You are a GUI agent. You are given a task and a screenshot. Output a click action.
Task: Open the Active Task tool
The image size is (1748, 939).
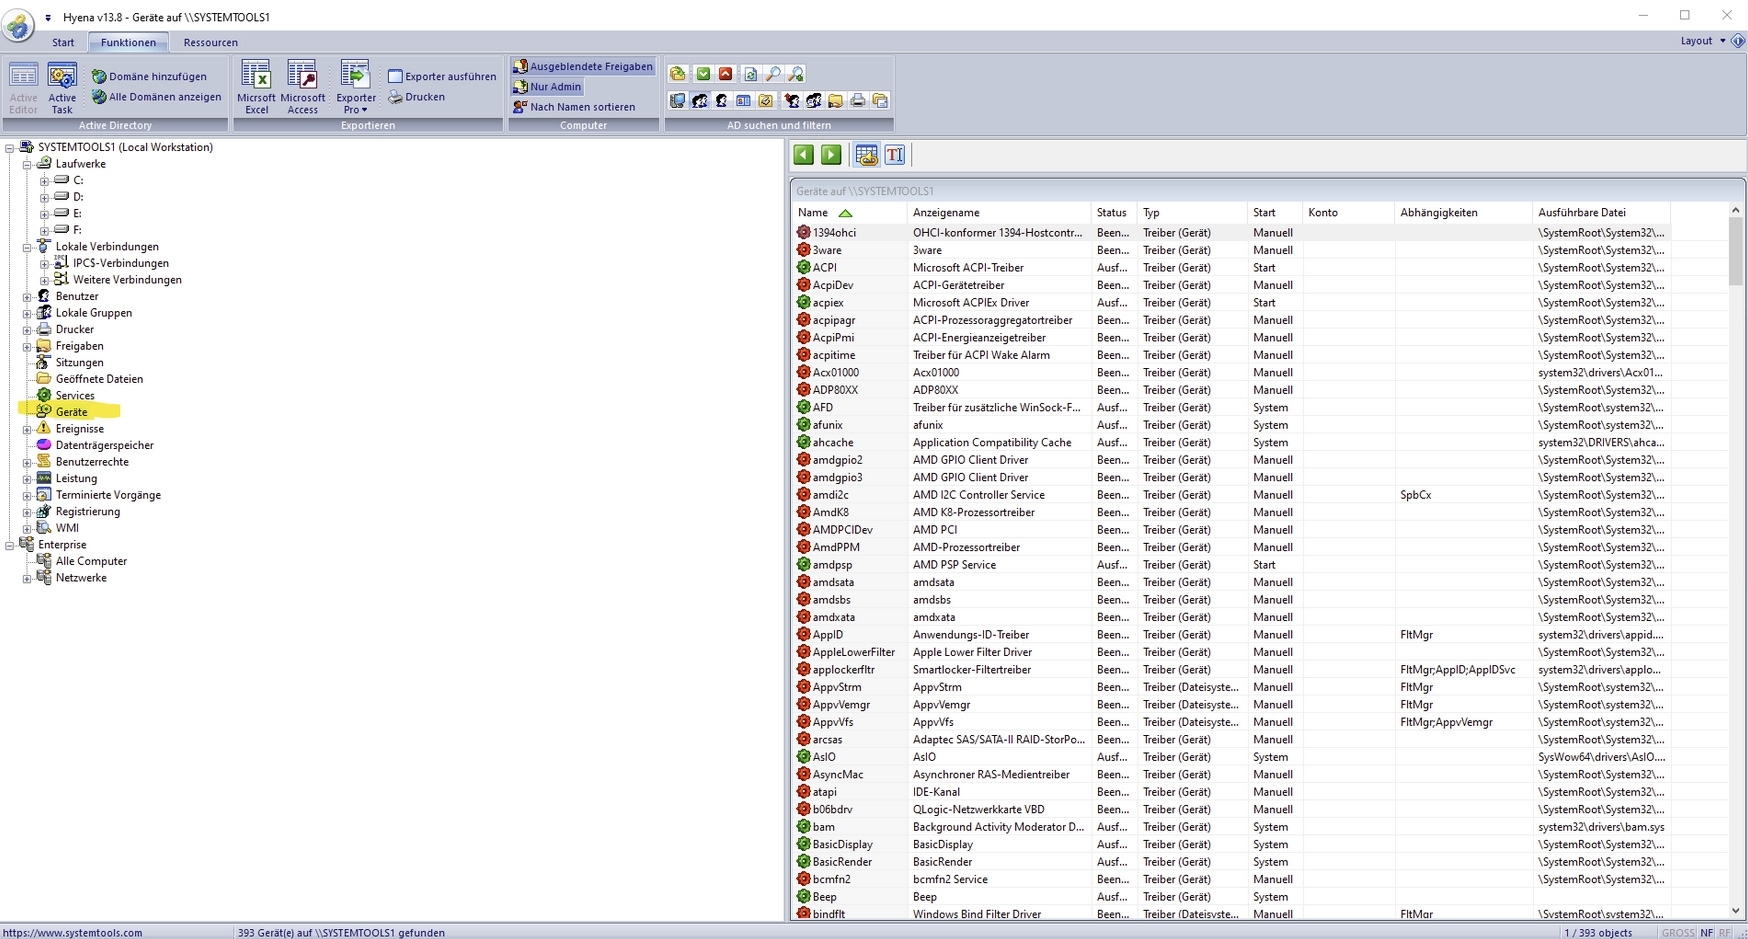[x=62, y=87]
